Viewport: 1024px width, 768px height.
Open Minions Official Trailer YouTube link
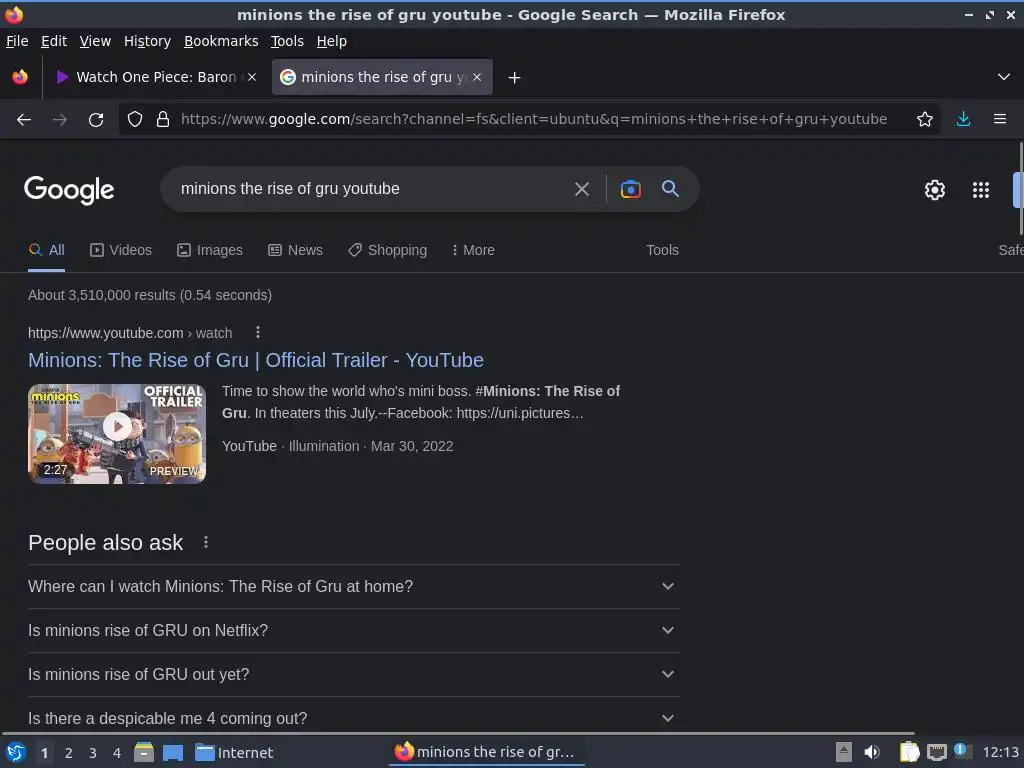tap(256, 360)
